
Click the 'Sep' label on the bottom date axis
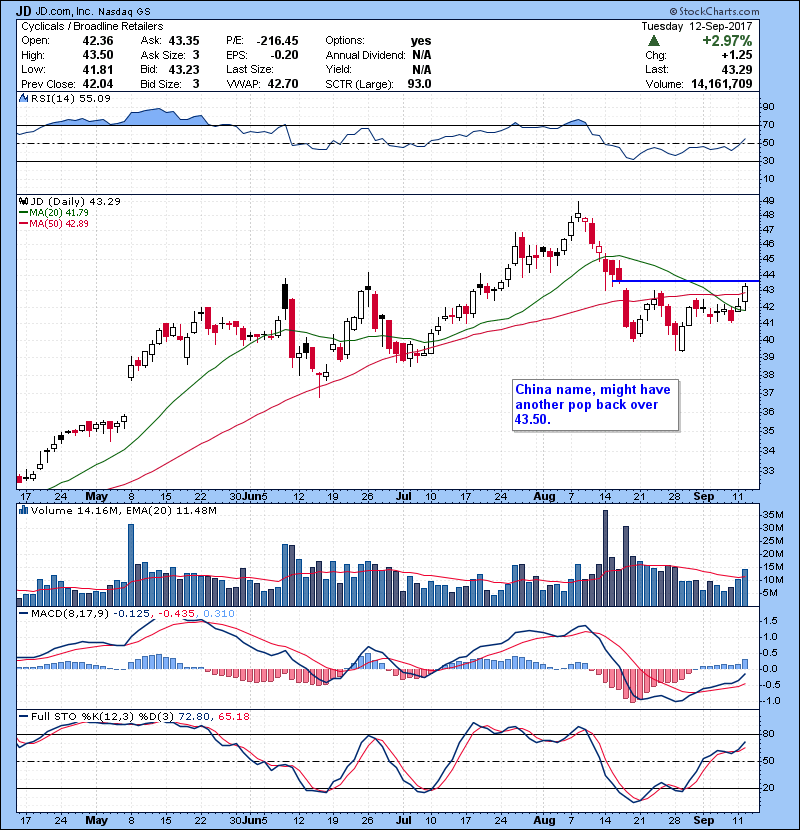tap(704, 820)
